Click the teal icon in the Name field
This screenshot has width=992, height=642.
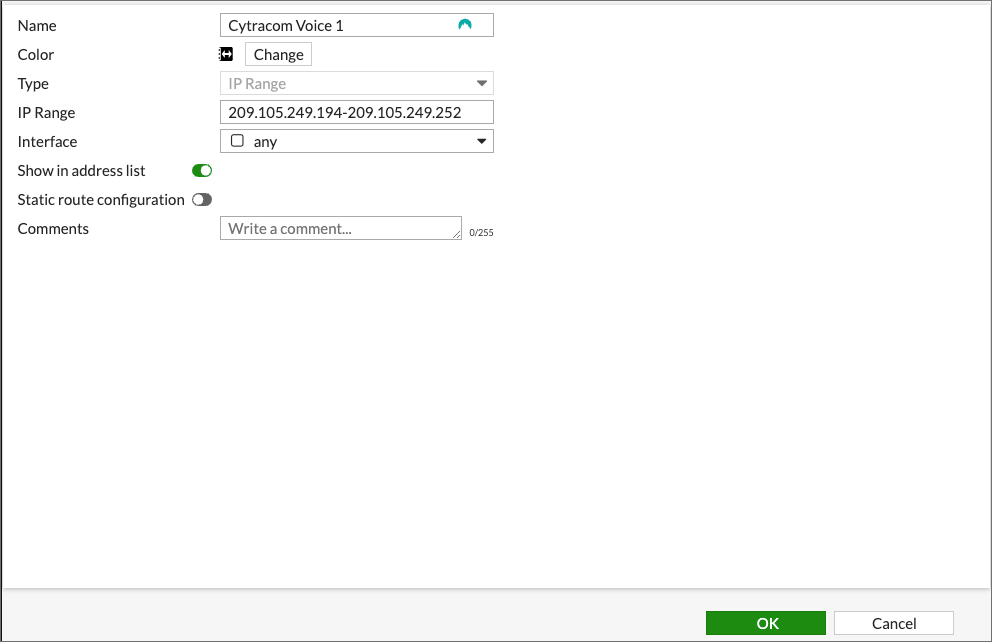[x=464, y=25]
